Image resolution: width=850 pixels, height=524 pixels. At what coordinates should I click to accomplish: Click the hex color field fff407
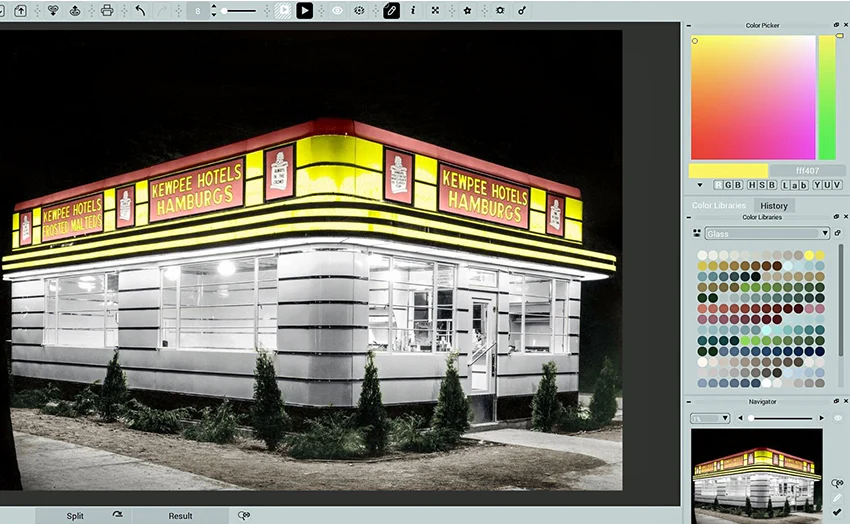pos(807,171)
